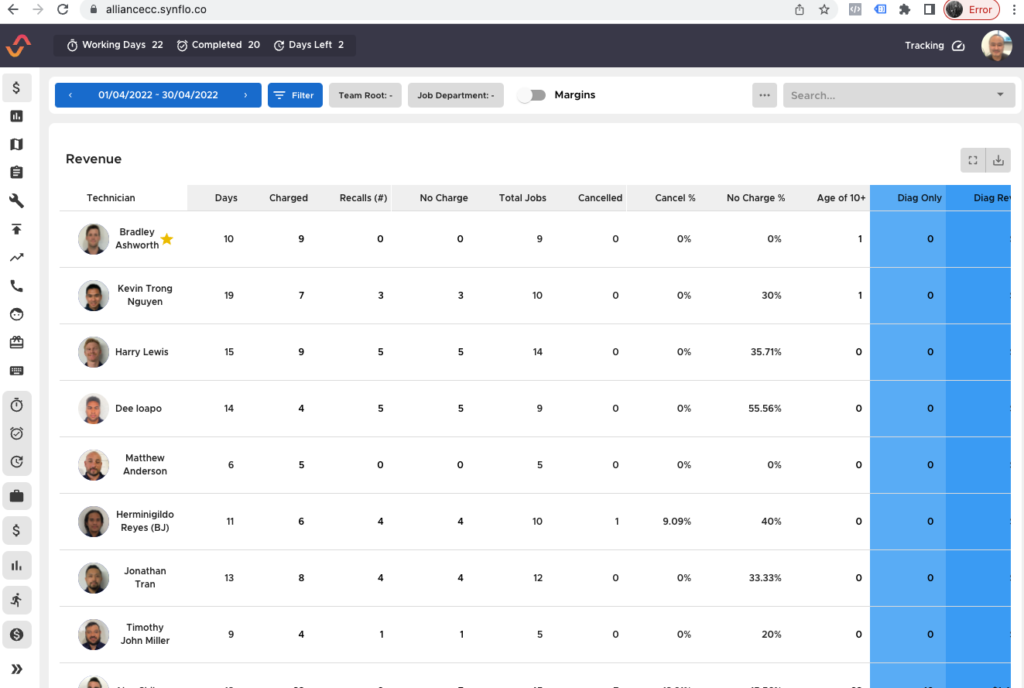Sort by the Charged column header
Screen dimensions: 1024x688
click(x=288, y=198)
